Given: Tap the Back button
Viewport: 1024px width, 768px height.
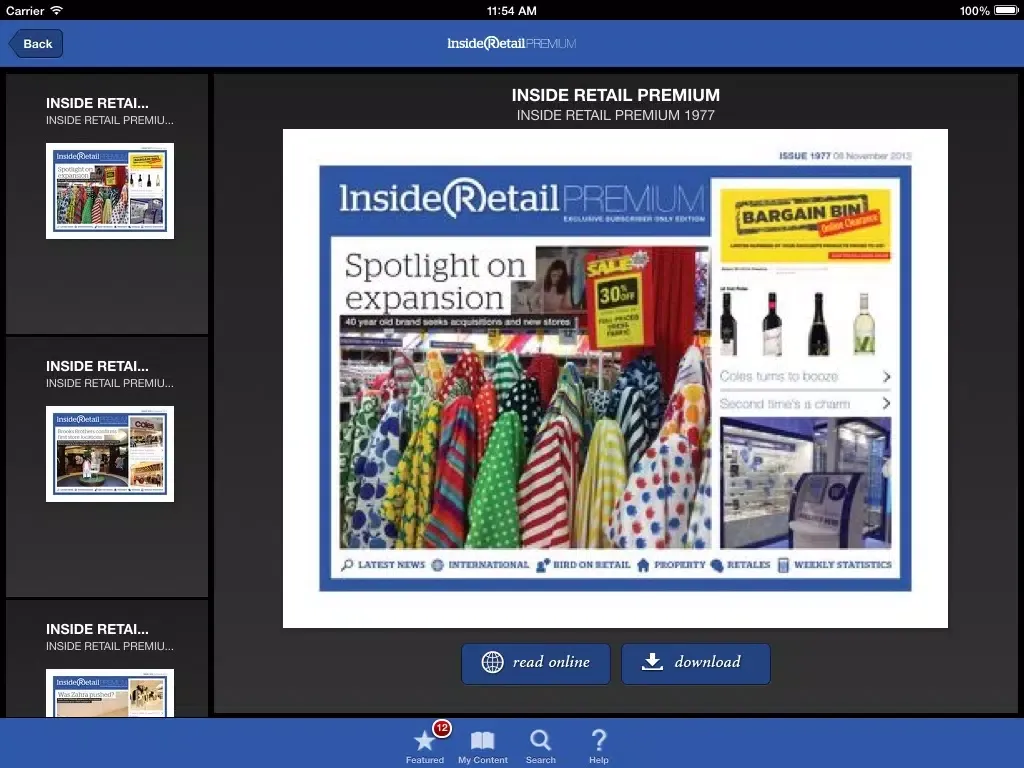Looking at the screenshot, I should [x=36, y=44].
